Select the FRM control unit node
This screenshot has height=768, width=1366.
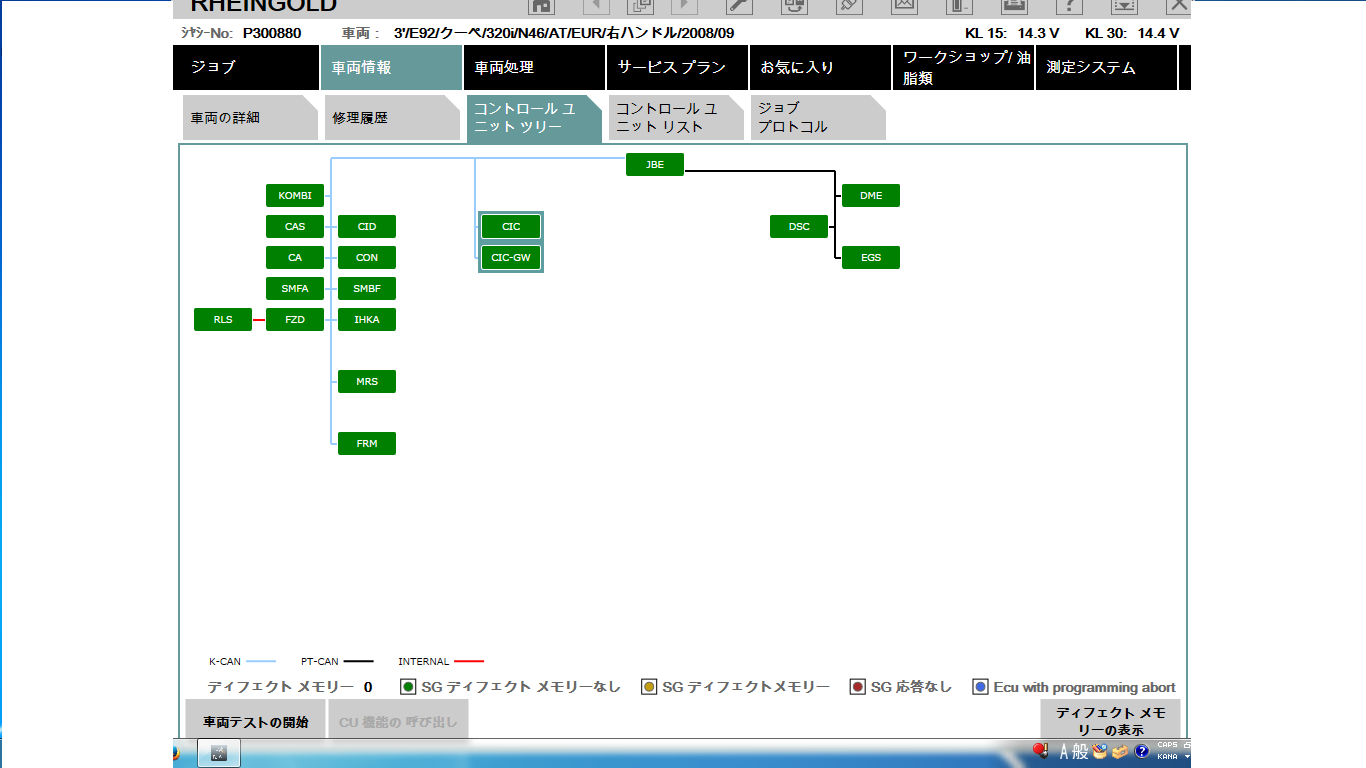(x=367, y=443)
